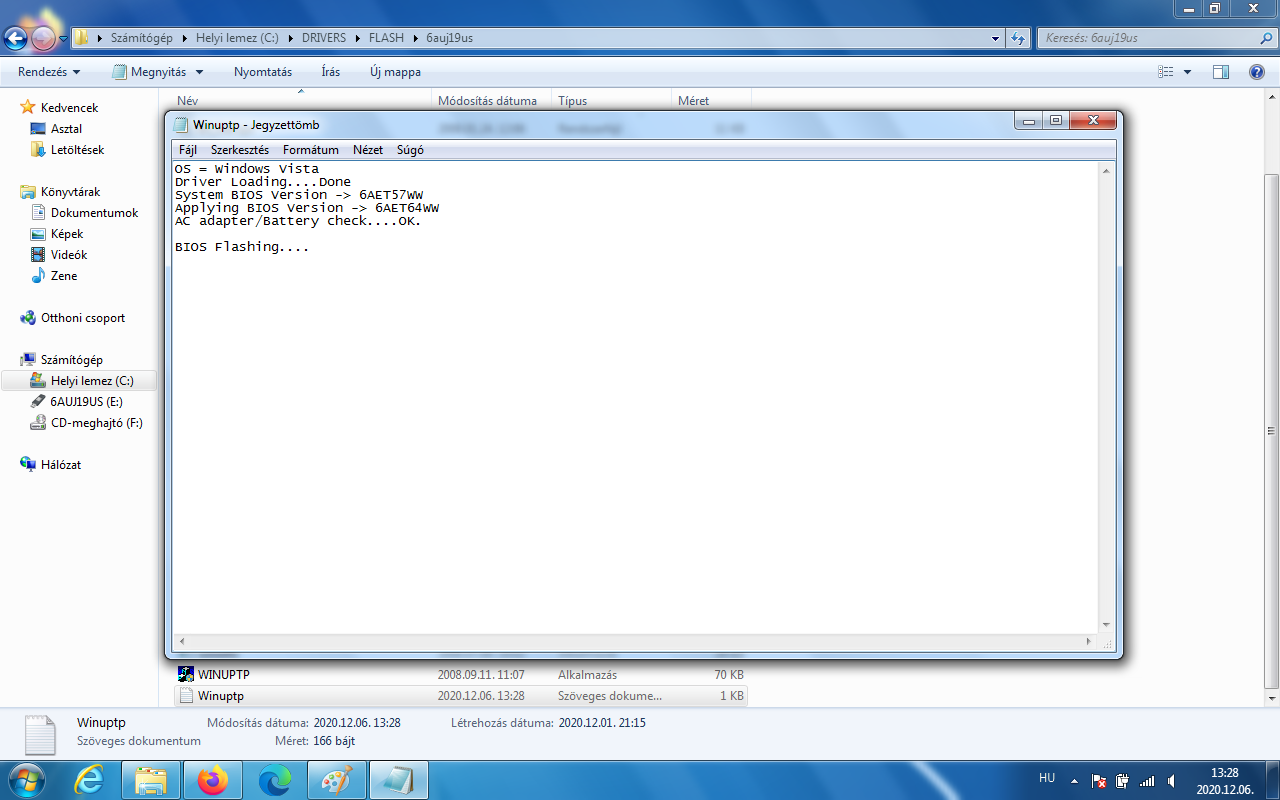Click the Notepad horizontal scrollbar right arrow

(1091, 640)
